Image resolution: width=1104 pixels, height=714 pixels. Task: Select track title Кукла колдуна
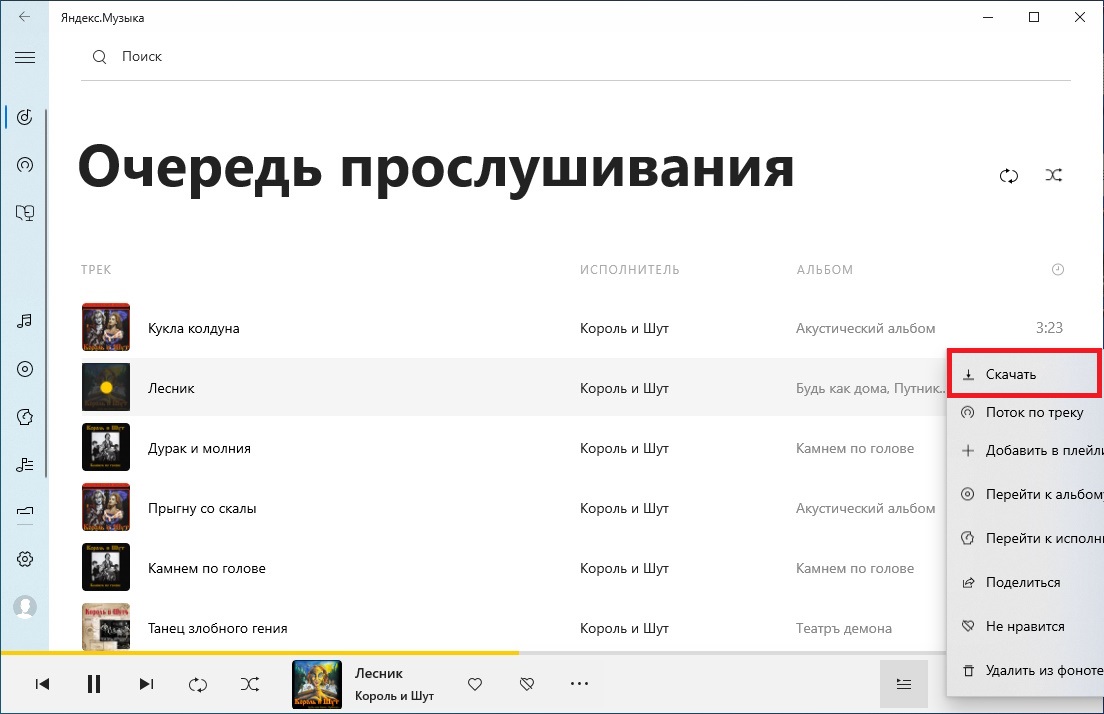pos(194,328)
